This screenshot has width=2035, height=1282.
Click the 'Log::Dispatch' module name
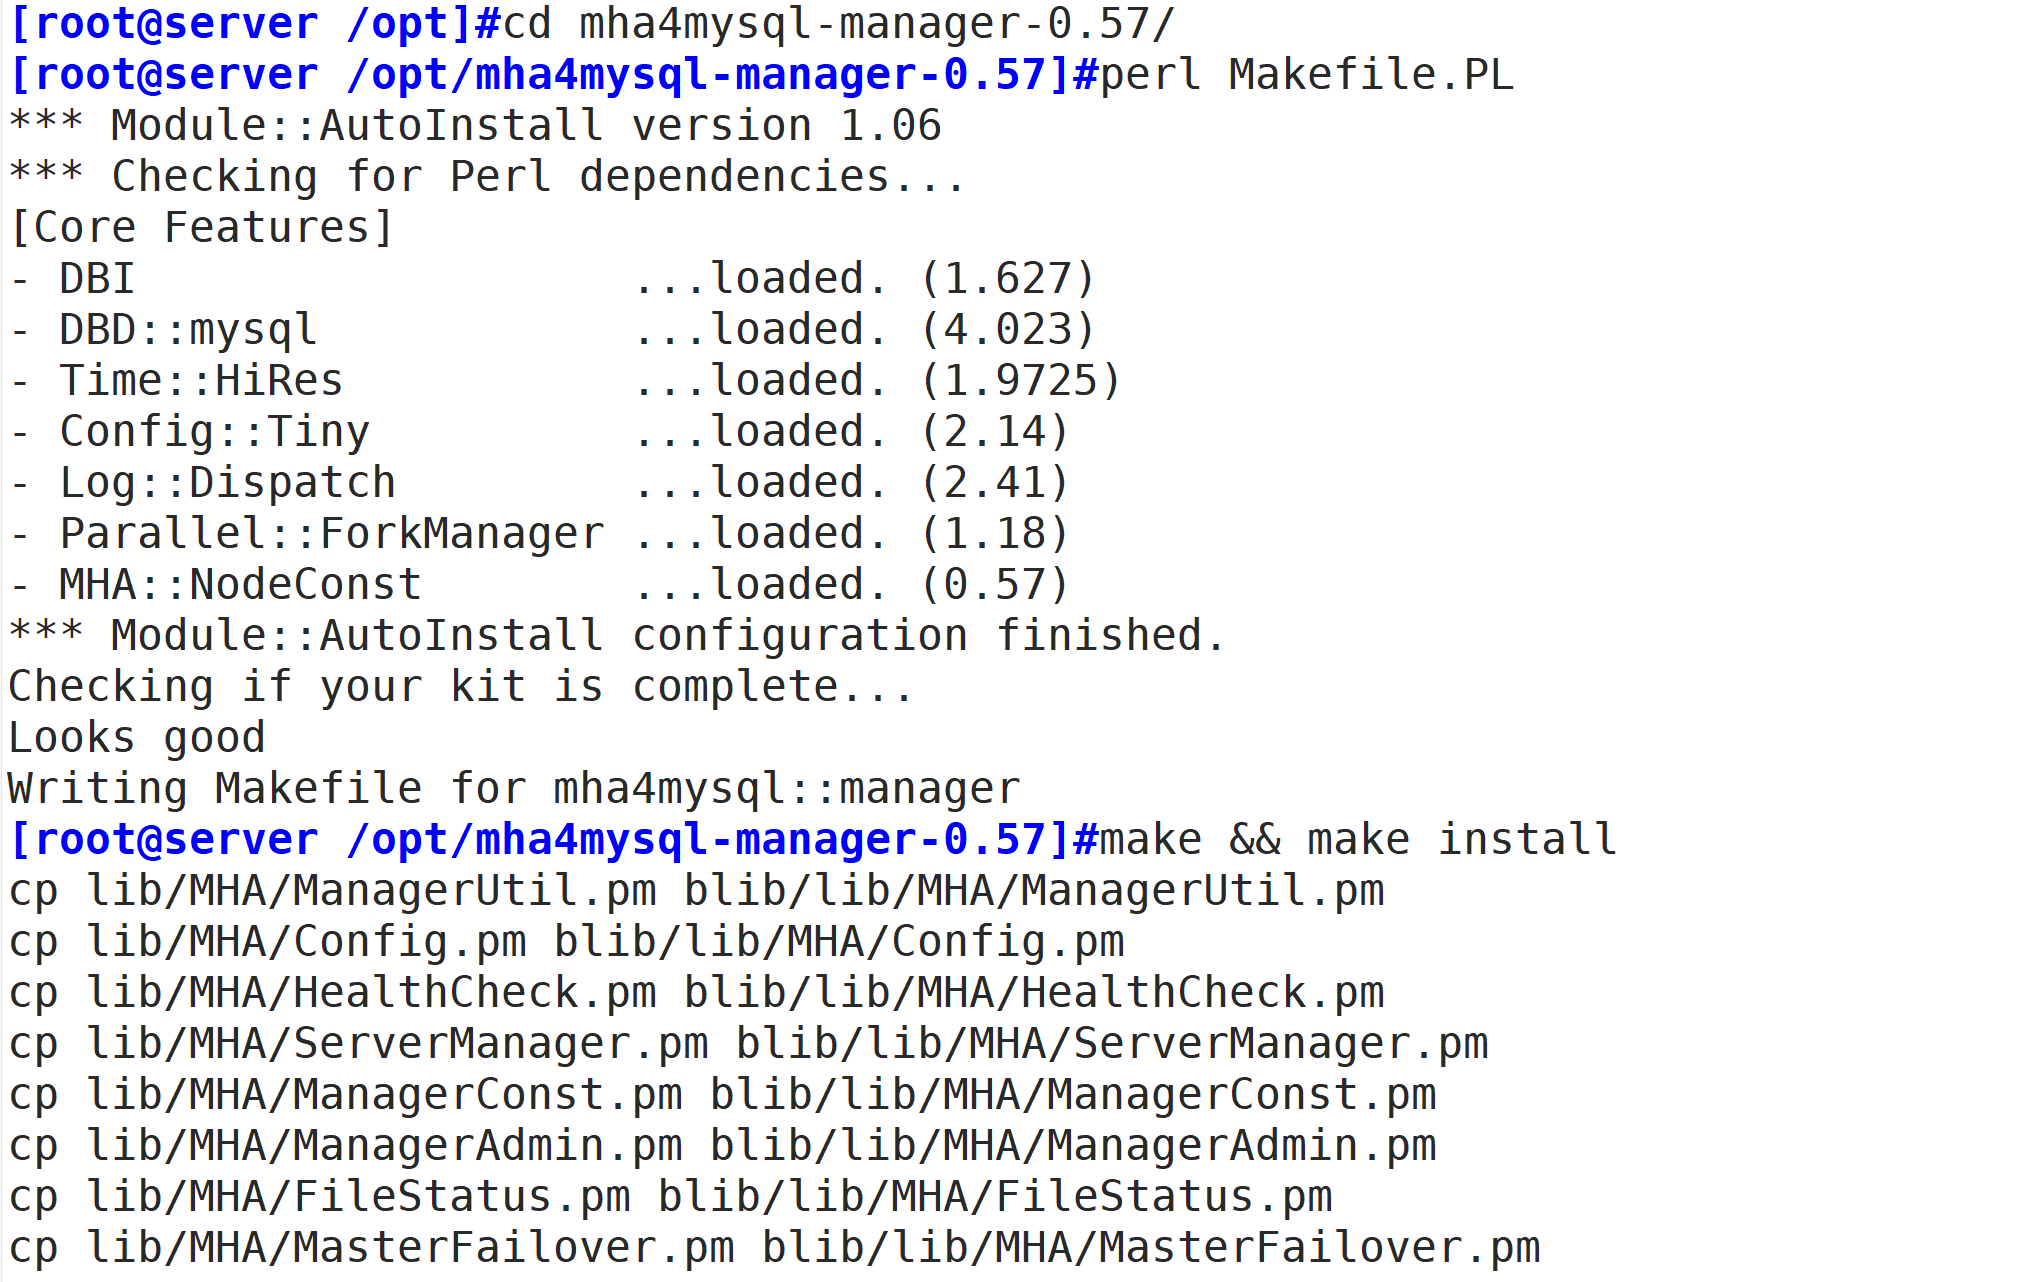tap(228, 483)
